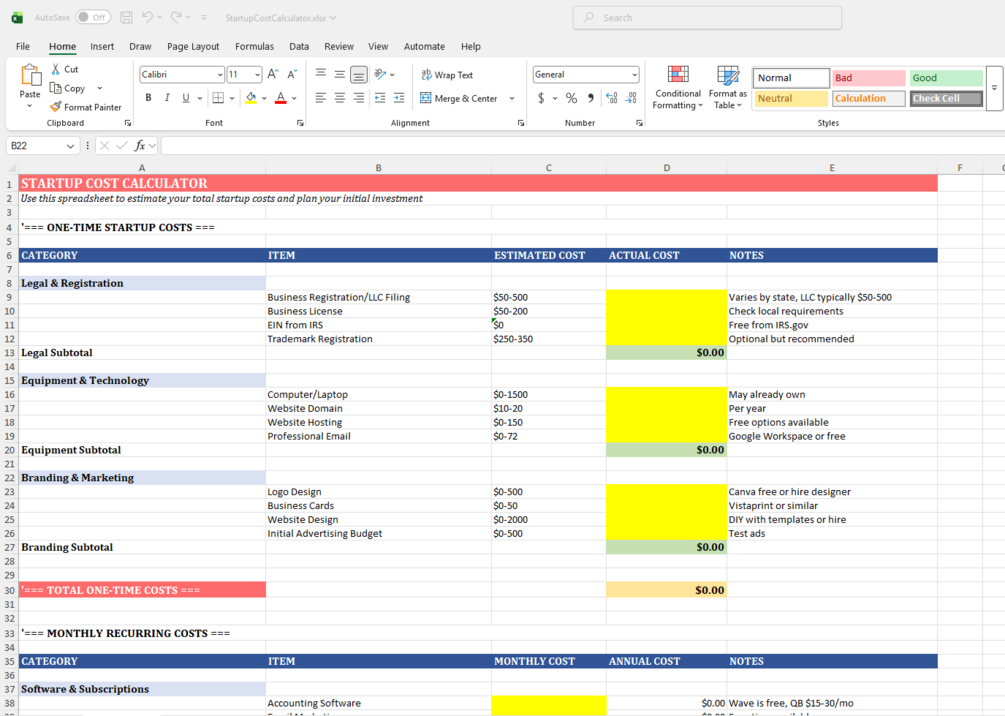Expand the cell Styles gallery

tap(994, 88)
